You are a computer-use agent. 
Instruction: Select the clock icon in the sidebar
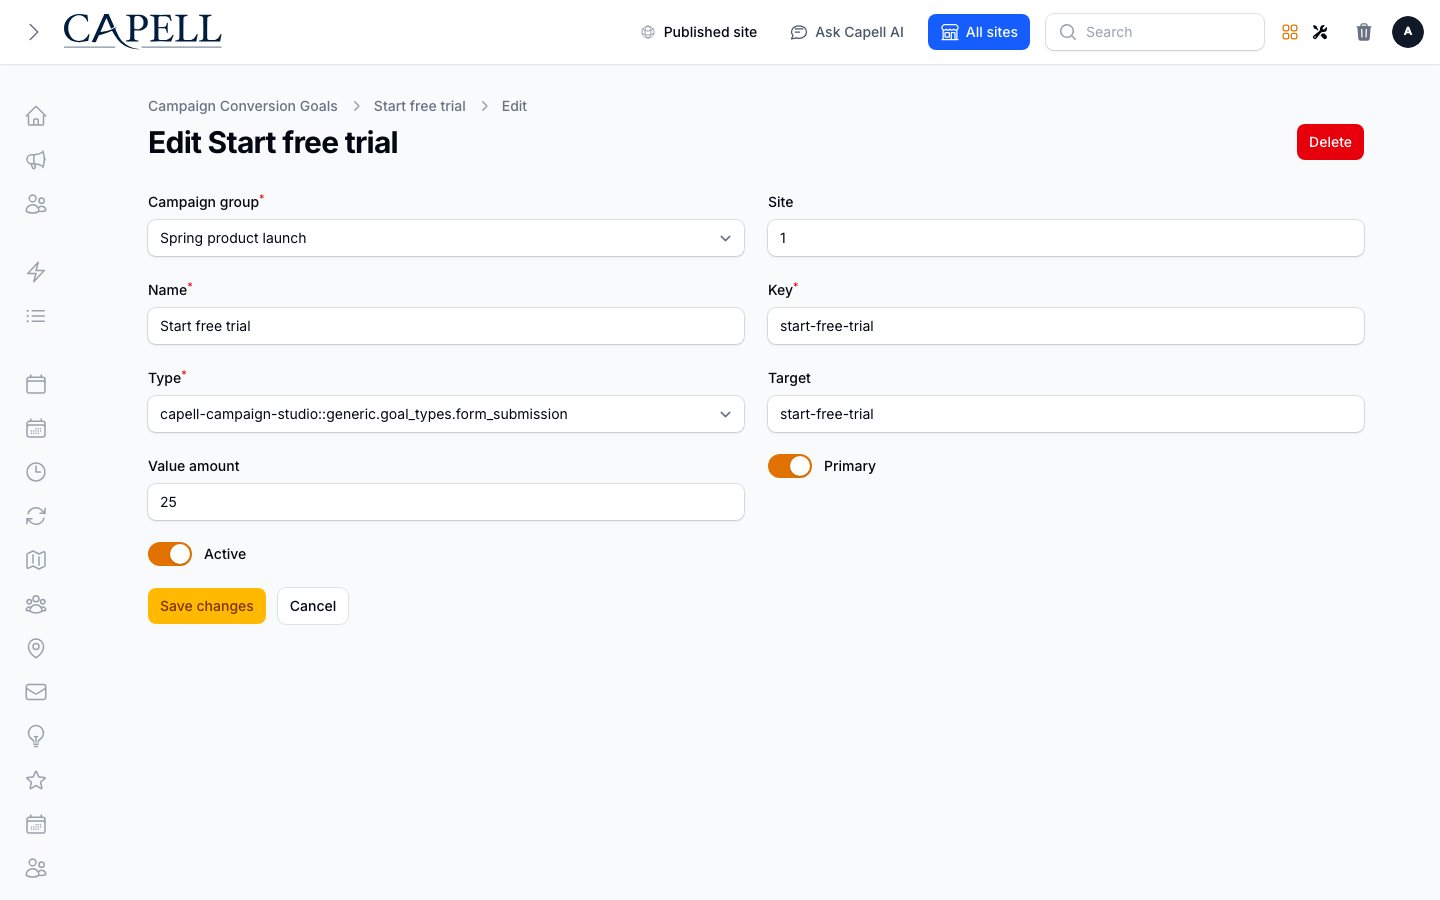click(x=36, y=472)
